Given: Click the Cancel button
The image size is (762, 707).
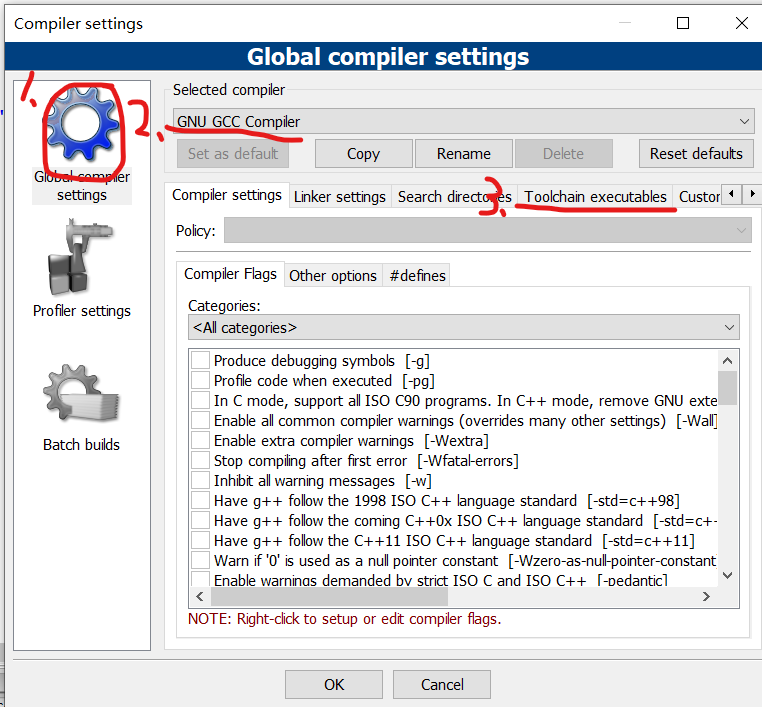Looking at the screenshot, I should pos(442,684).
